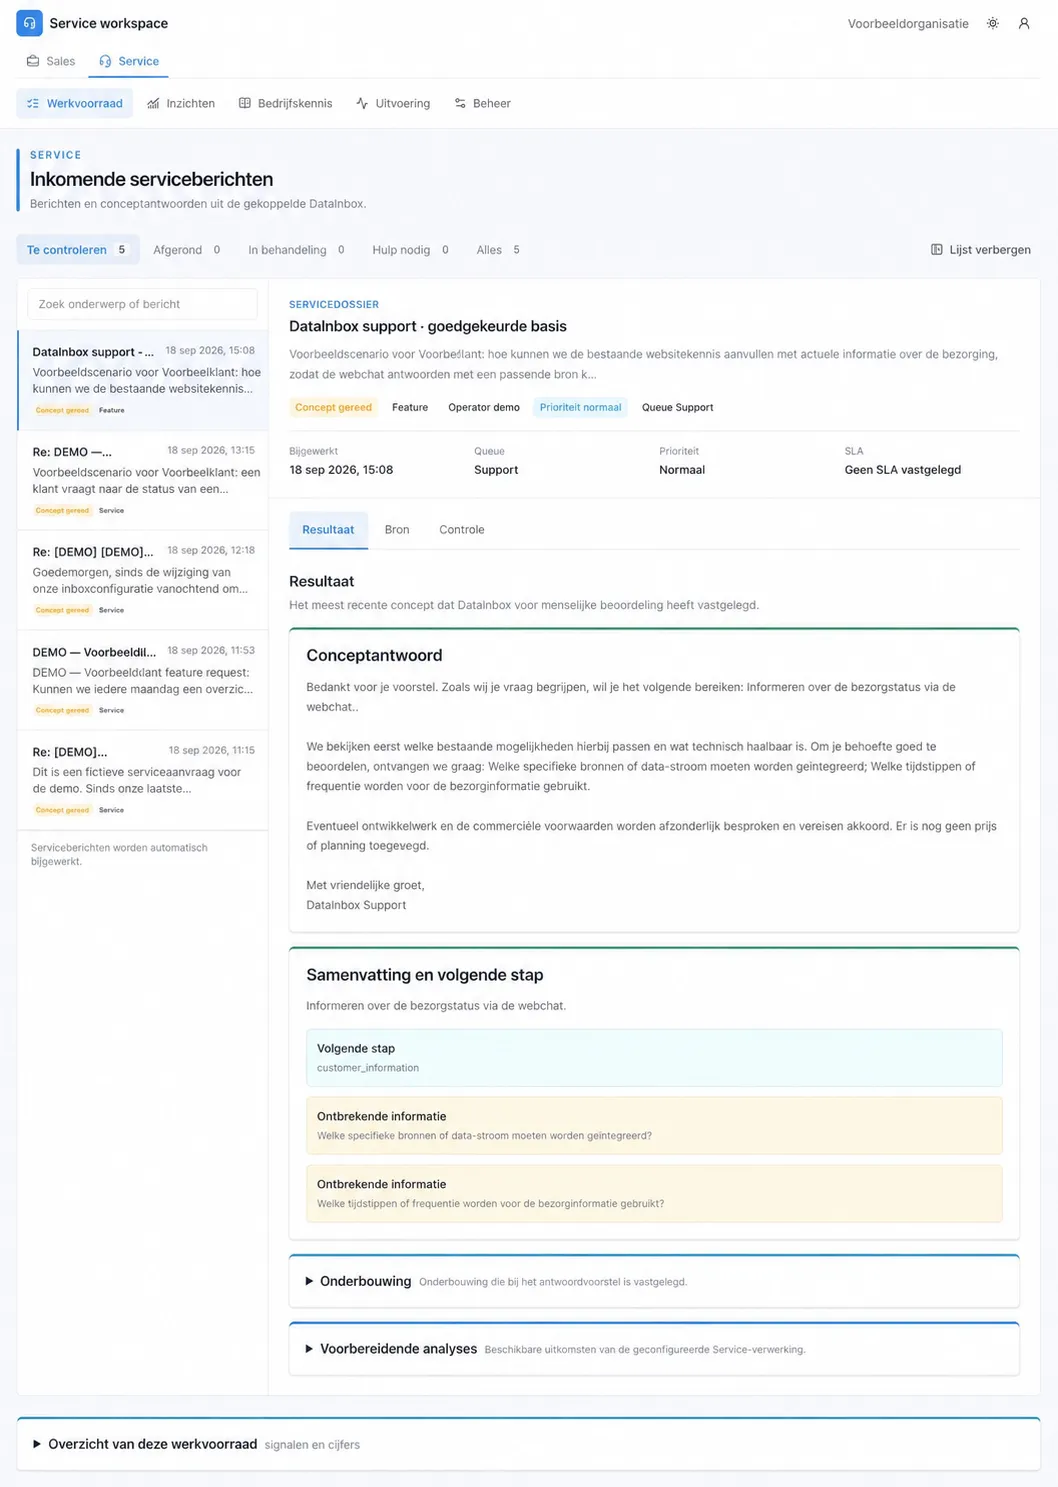Image resolution: width=1058 pixels, height=1487 pixels.
Task: Open the Service workspace tab
Action: (128, 61)
